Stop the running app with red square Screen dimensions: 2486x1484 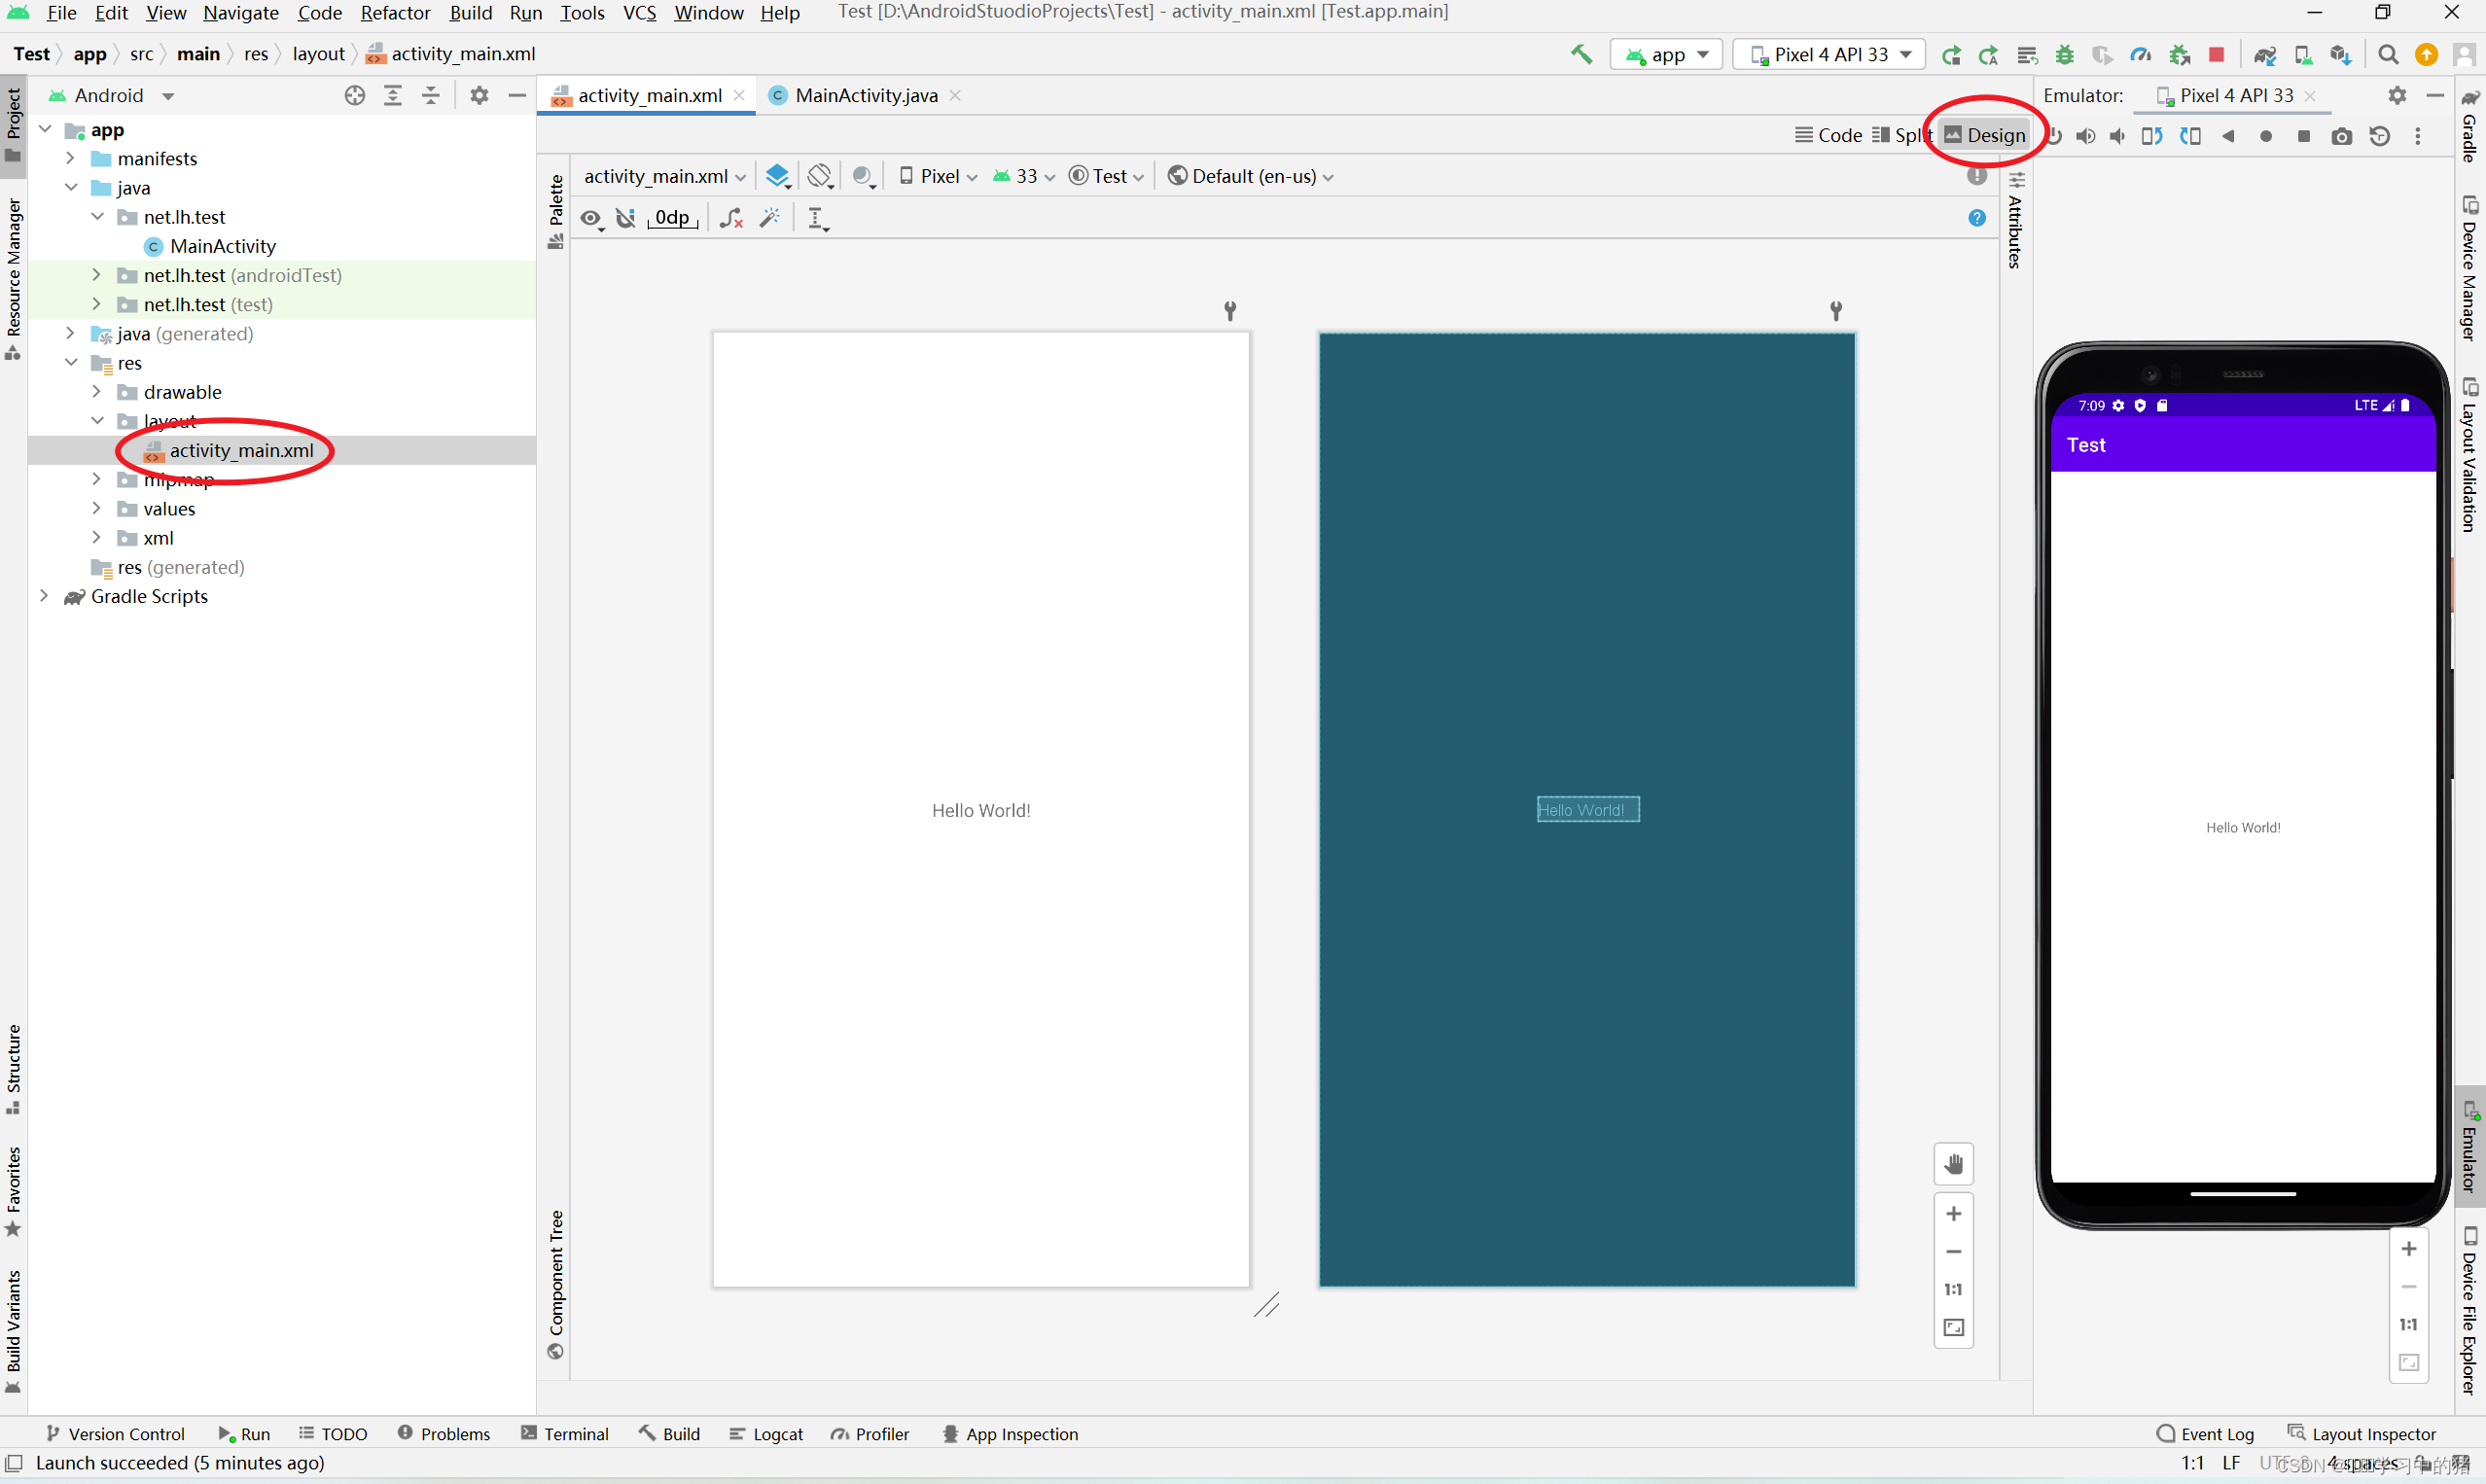click(x=2217, y=55)
